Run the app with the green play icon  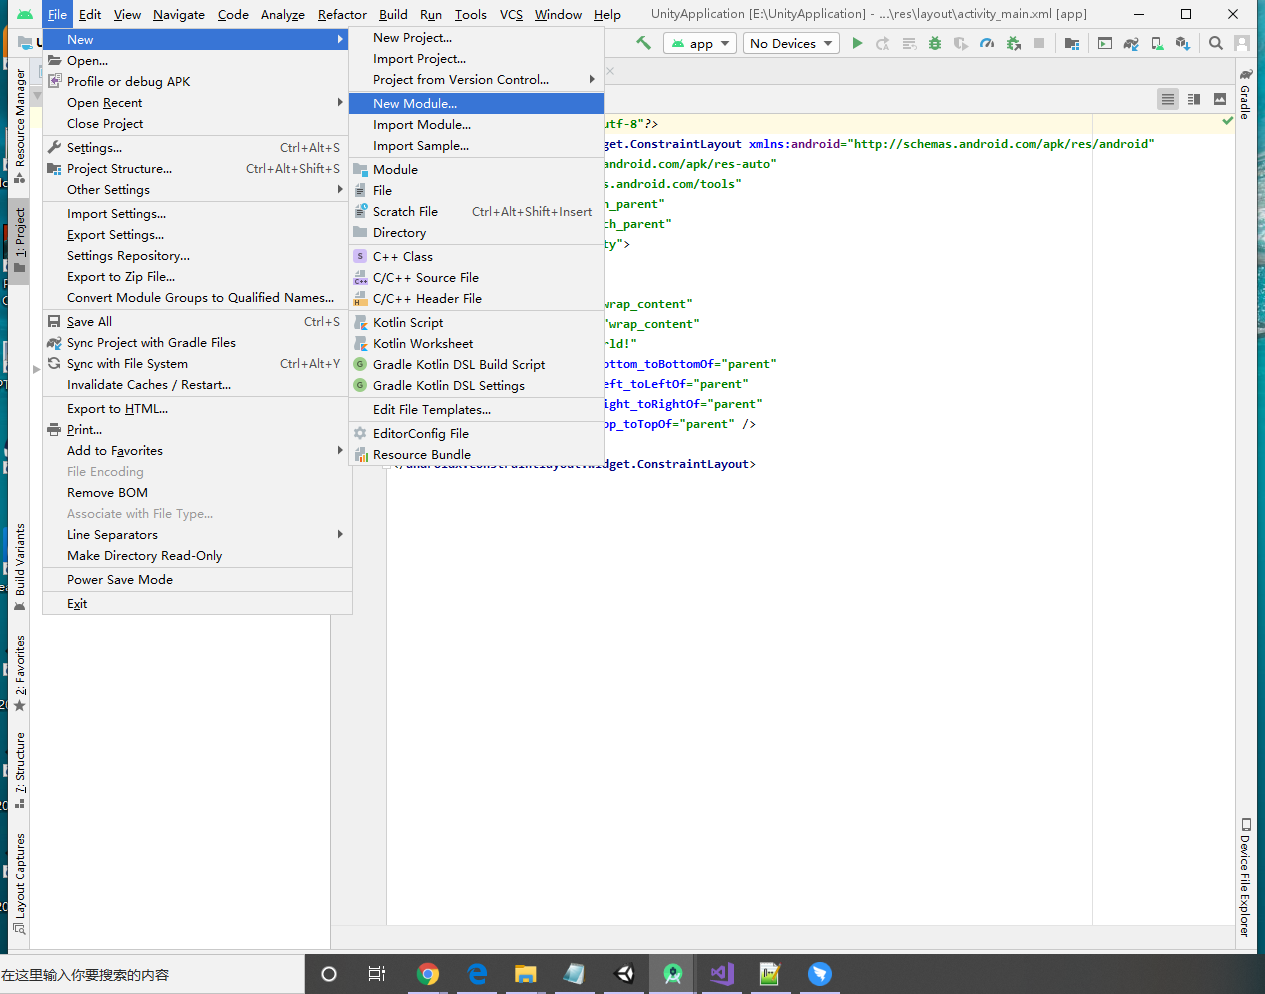coord(857,43)
